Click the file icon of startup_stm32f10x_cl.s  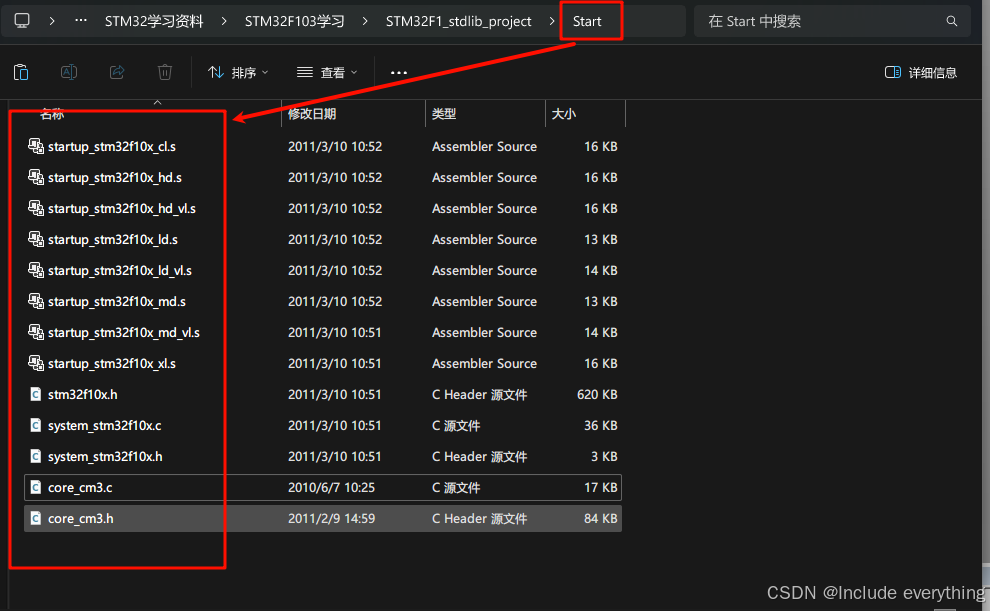click(x=36, y=146)
